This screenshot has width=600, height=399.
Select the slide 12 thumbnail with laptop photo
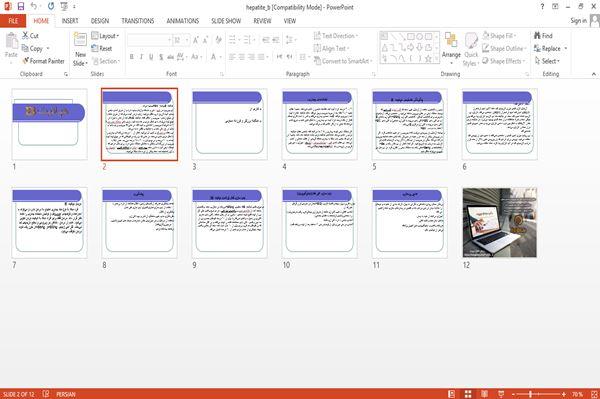500,223
